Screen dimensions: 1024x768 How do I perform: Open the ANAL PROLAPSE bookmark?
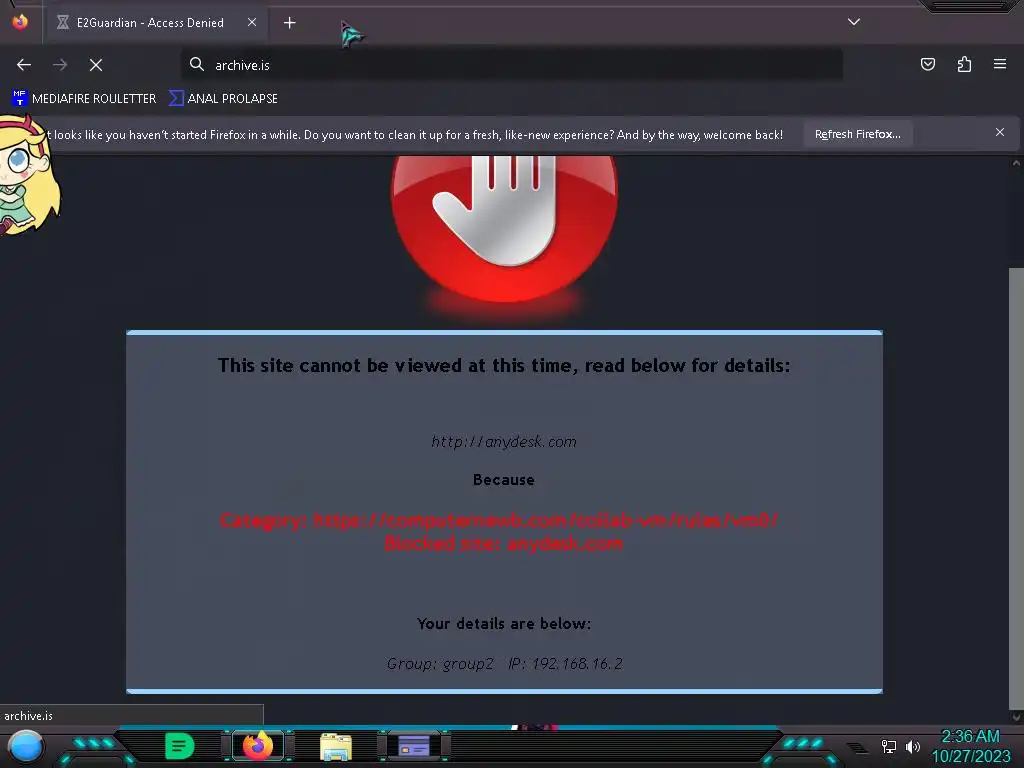point(223,99)
